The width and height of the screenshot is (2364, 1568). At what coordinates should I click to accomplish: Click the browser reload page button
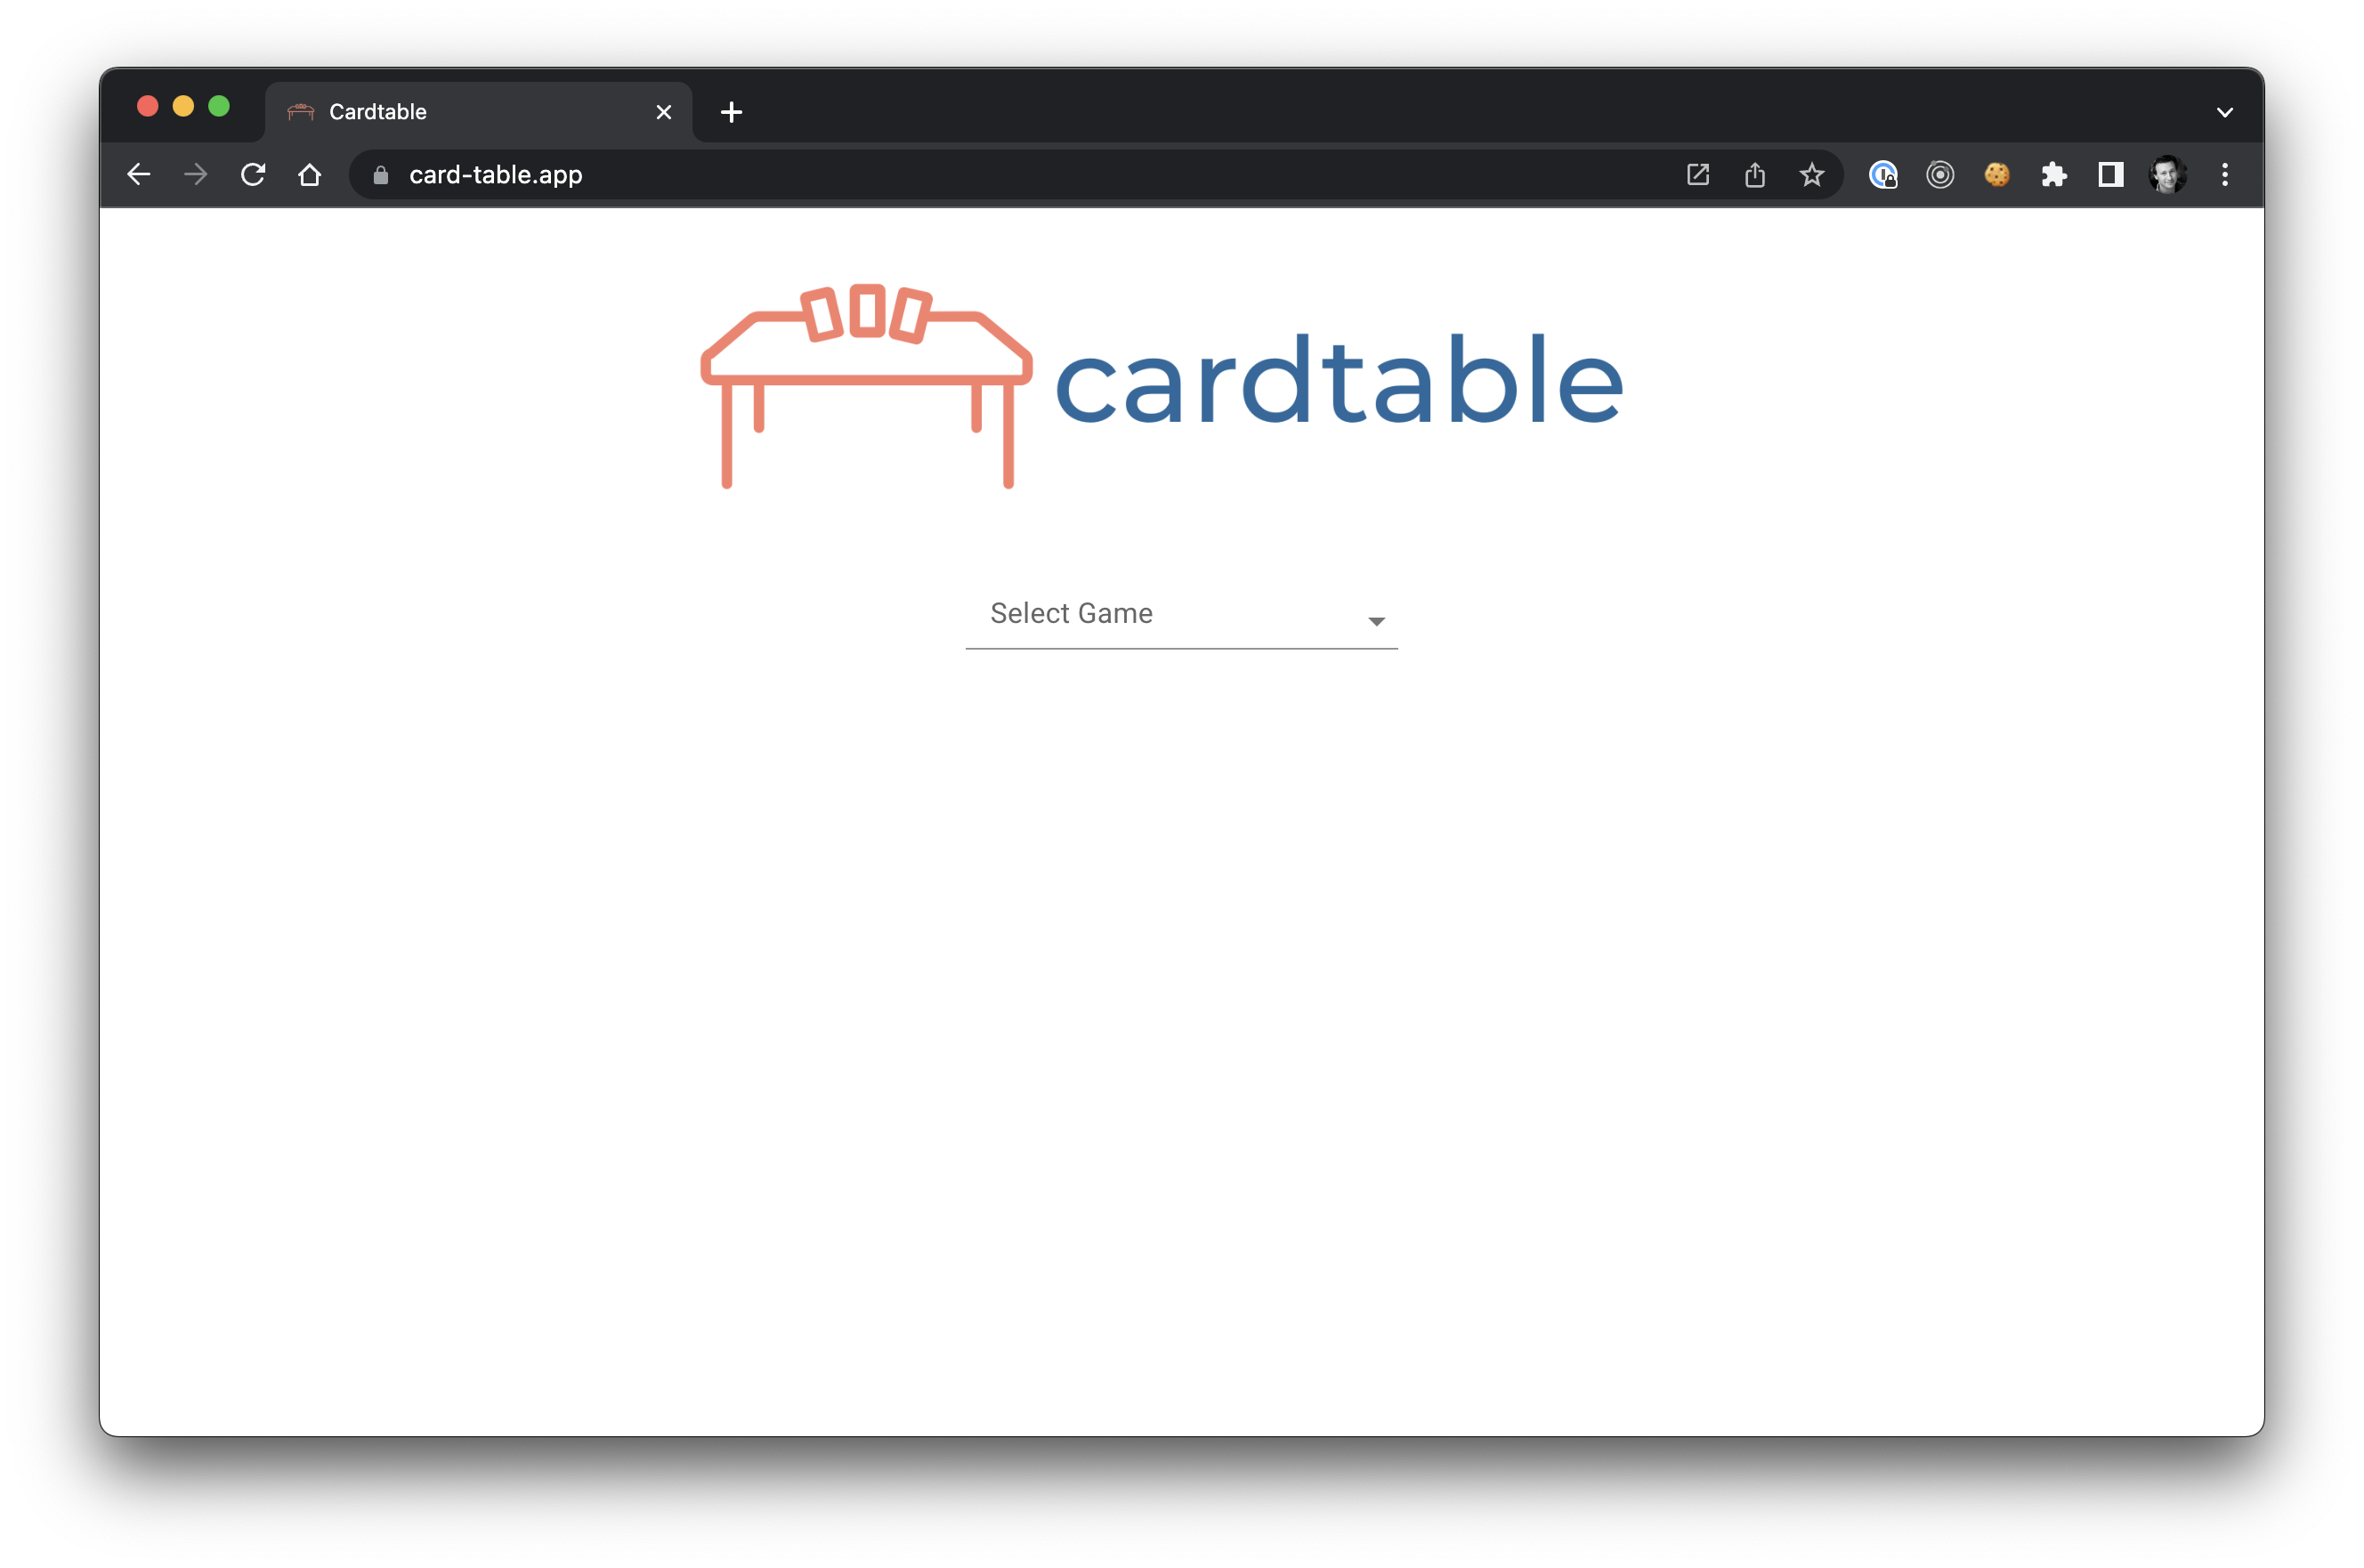[254, 174]
